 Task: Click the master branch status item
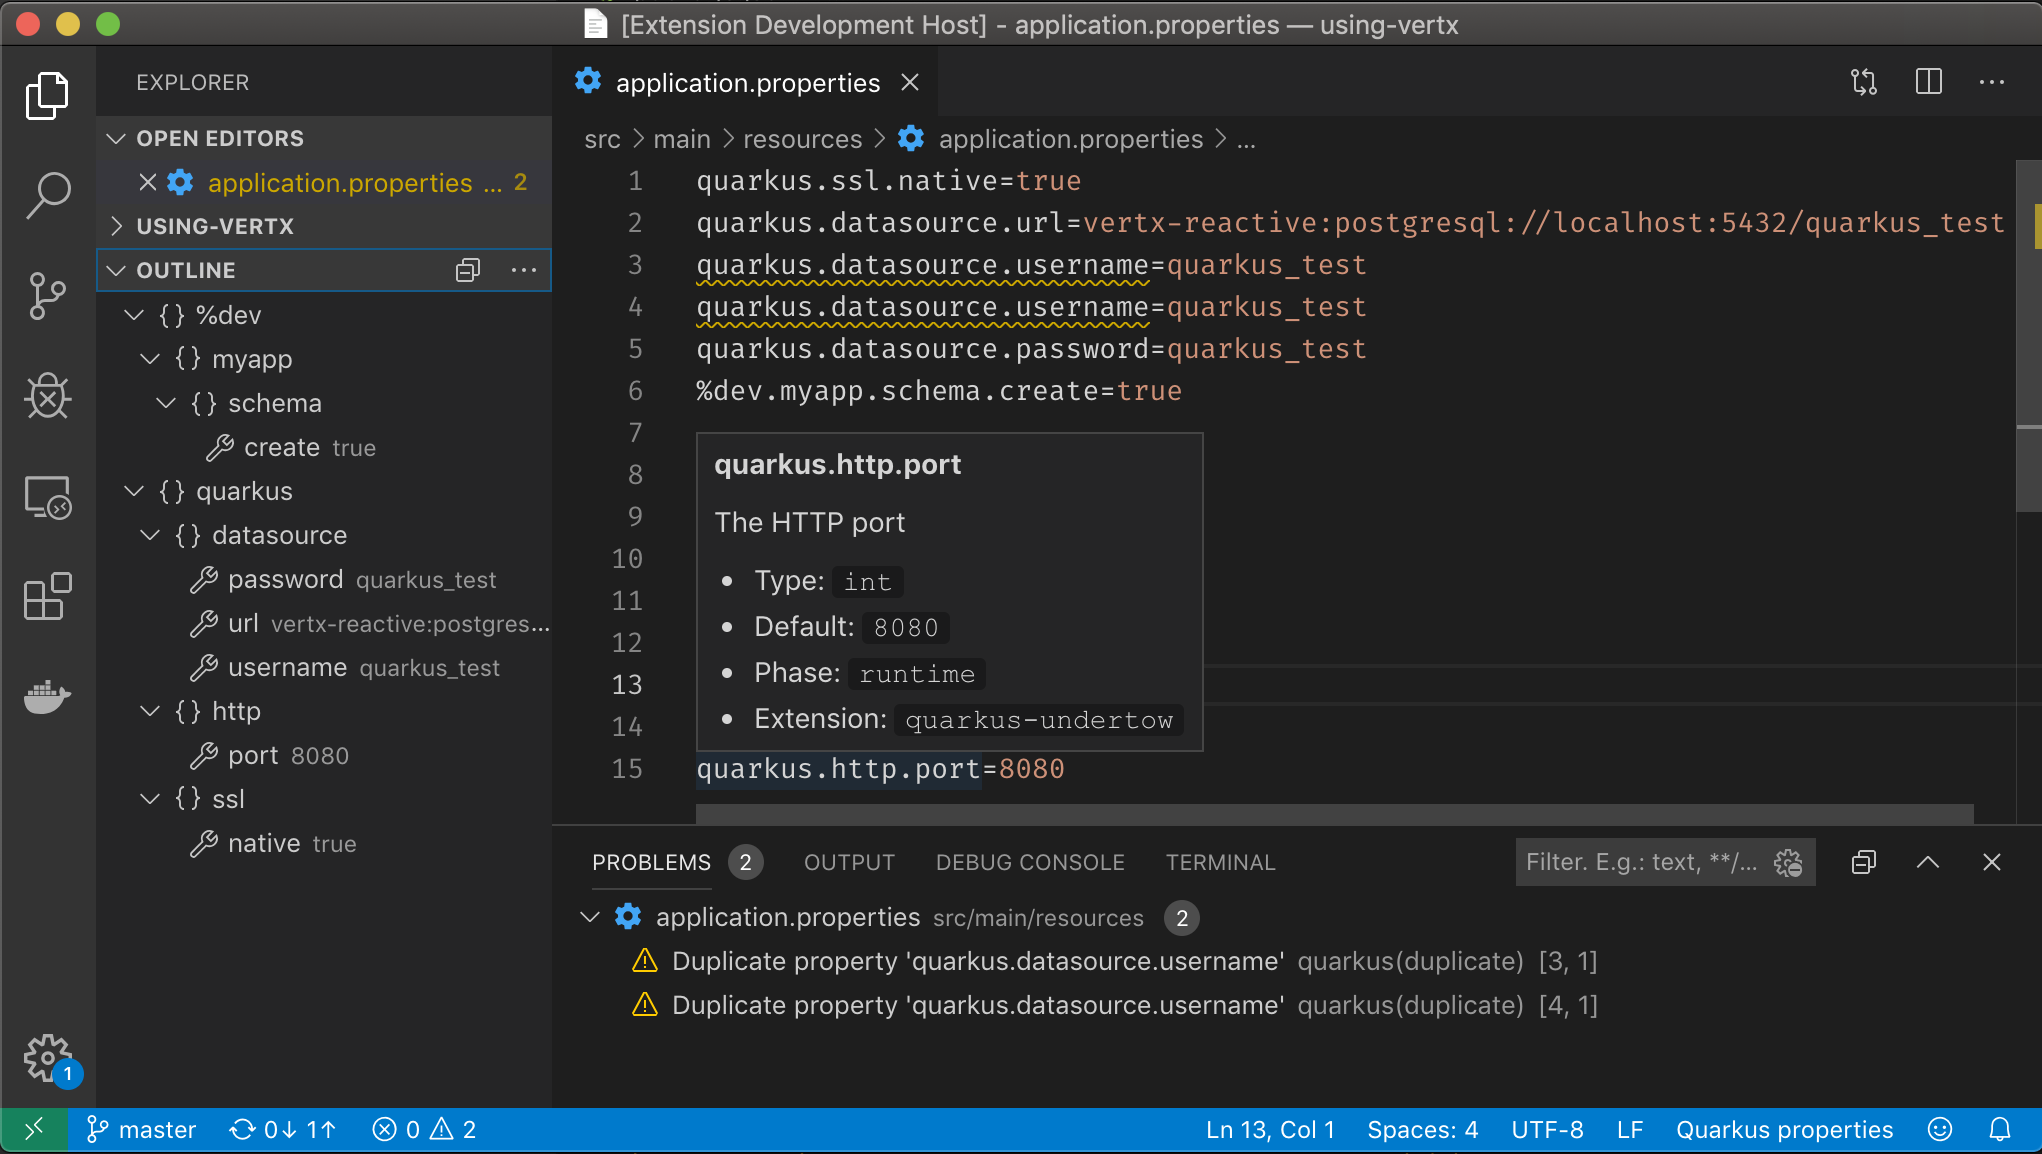(x=141, y=1130)
